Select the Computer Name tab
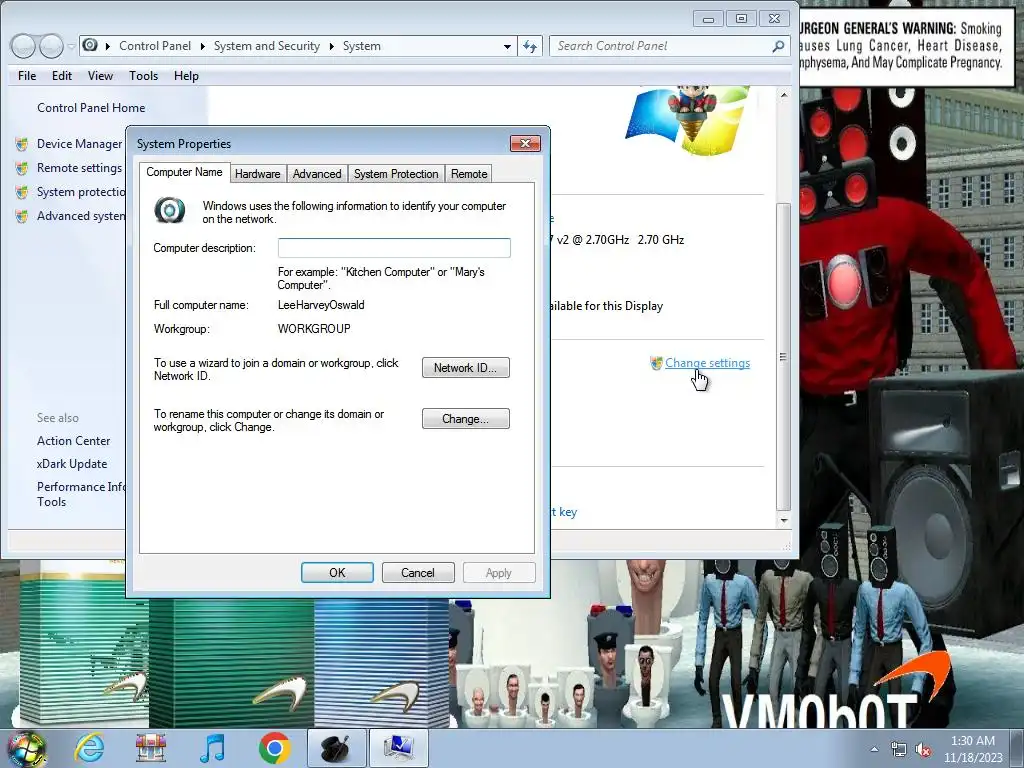The image size is (1024, 768). [184, 172]
